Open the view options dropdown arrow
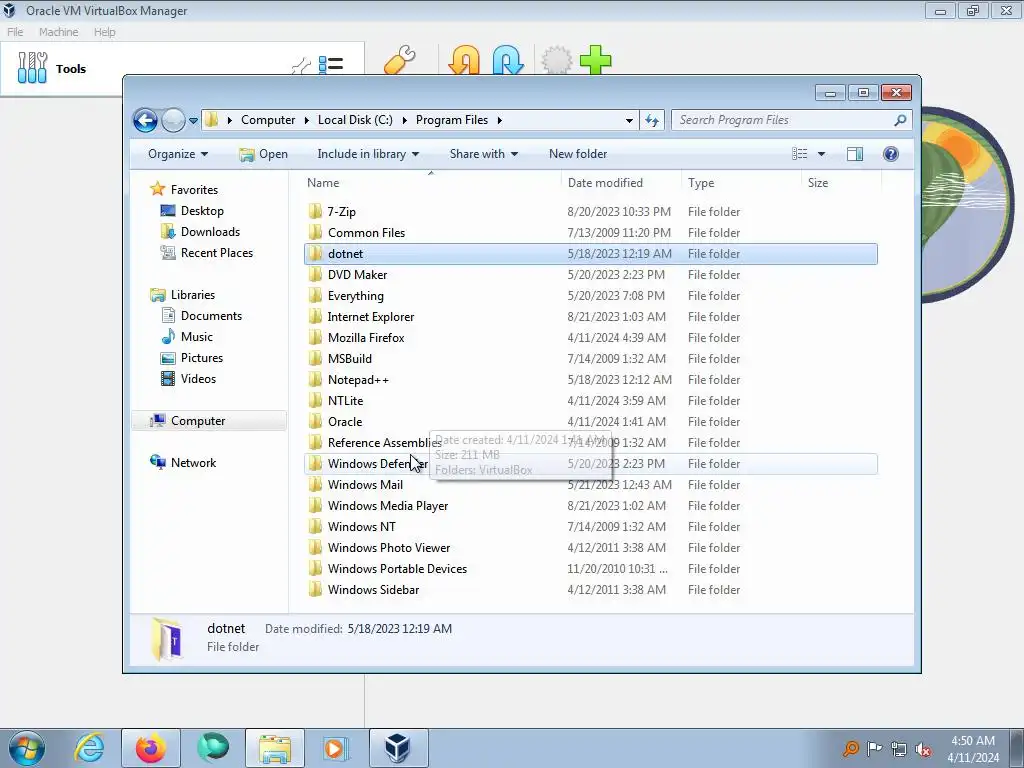The width and height of the screenshot is (1024, 768). [821, 154]
